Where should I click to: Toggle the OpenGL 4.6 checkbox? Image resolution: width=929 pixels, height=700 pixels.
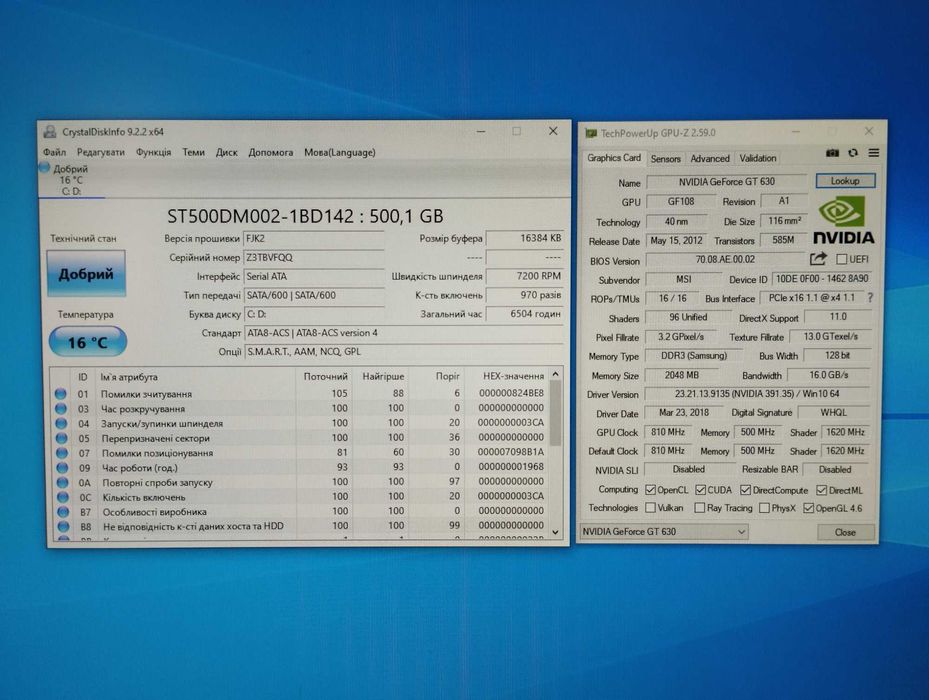pyautogui.click(x=808, y=508)
